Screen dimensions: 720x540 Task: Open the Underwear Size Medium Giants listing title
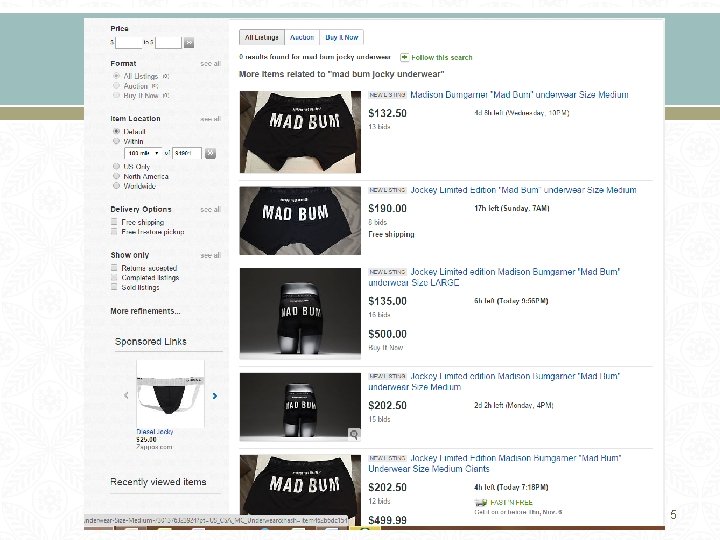click(x=495, y=463)
